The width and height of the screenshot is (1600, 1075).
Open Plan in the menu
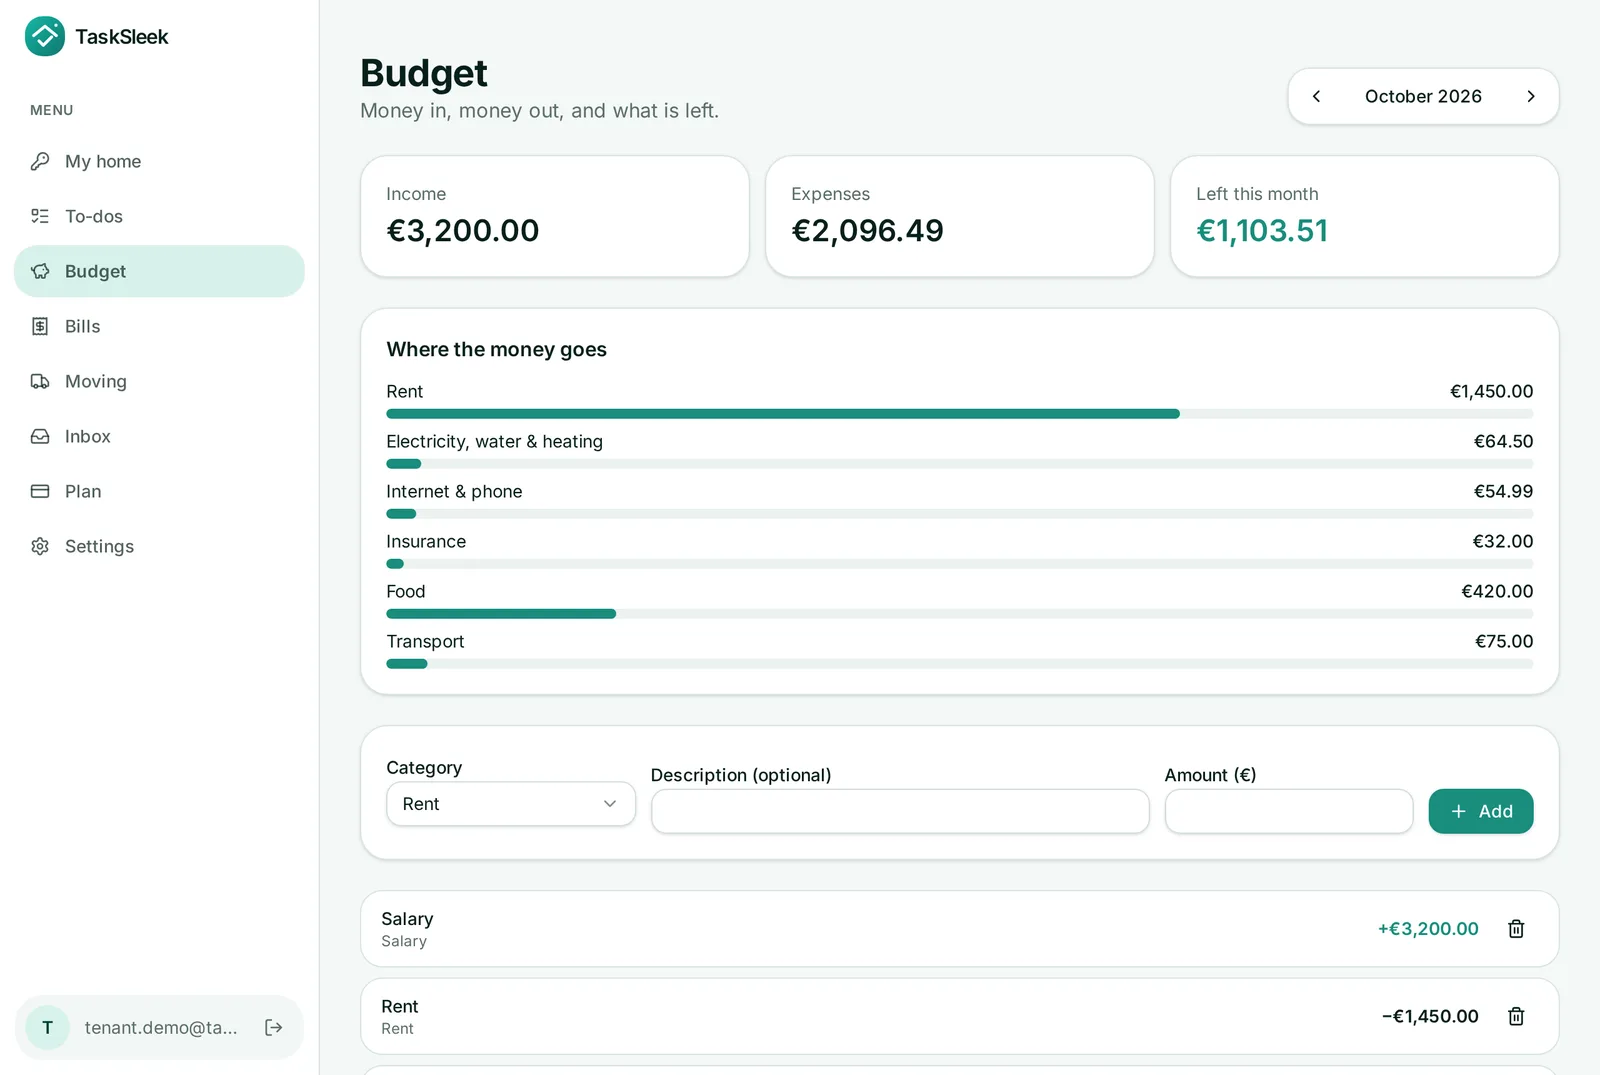[159, 491]
